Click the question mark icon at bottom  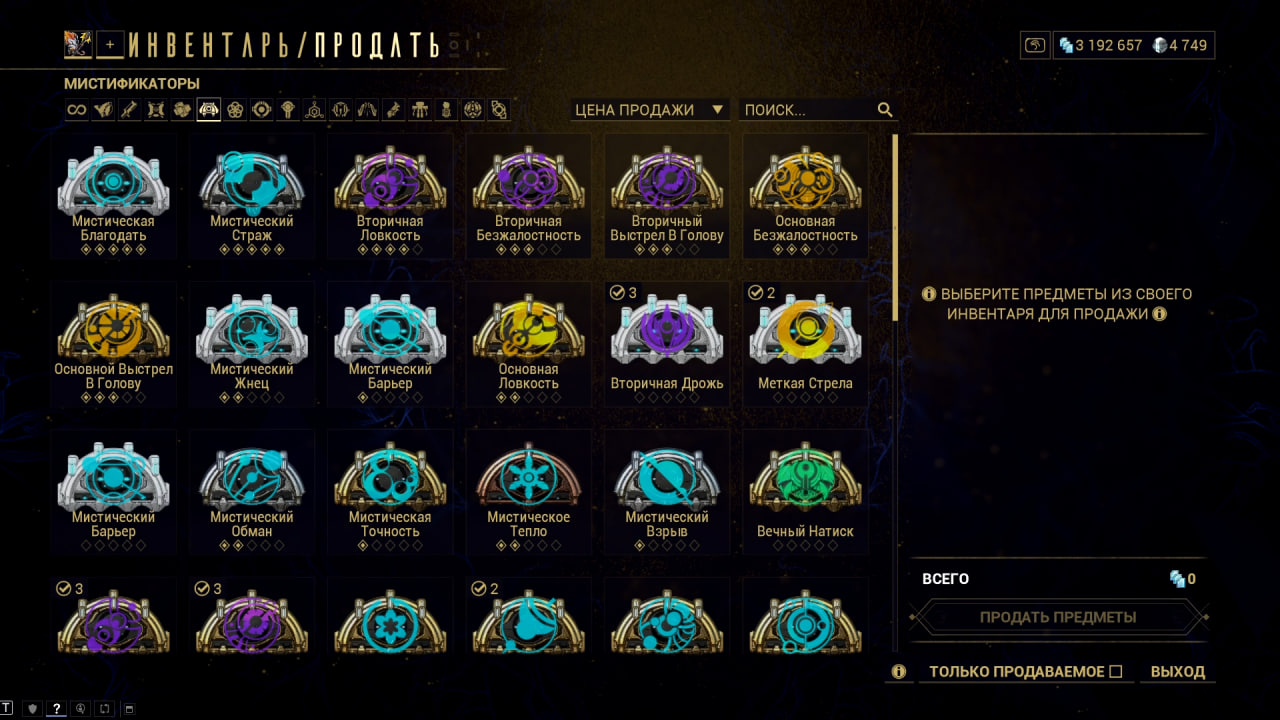click(57, 709)
